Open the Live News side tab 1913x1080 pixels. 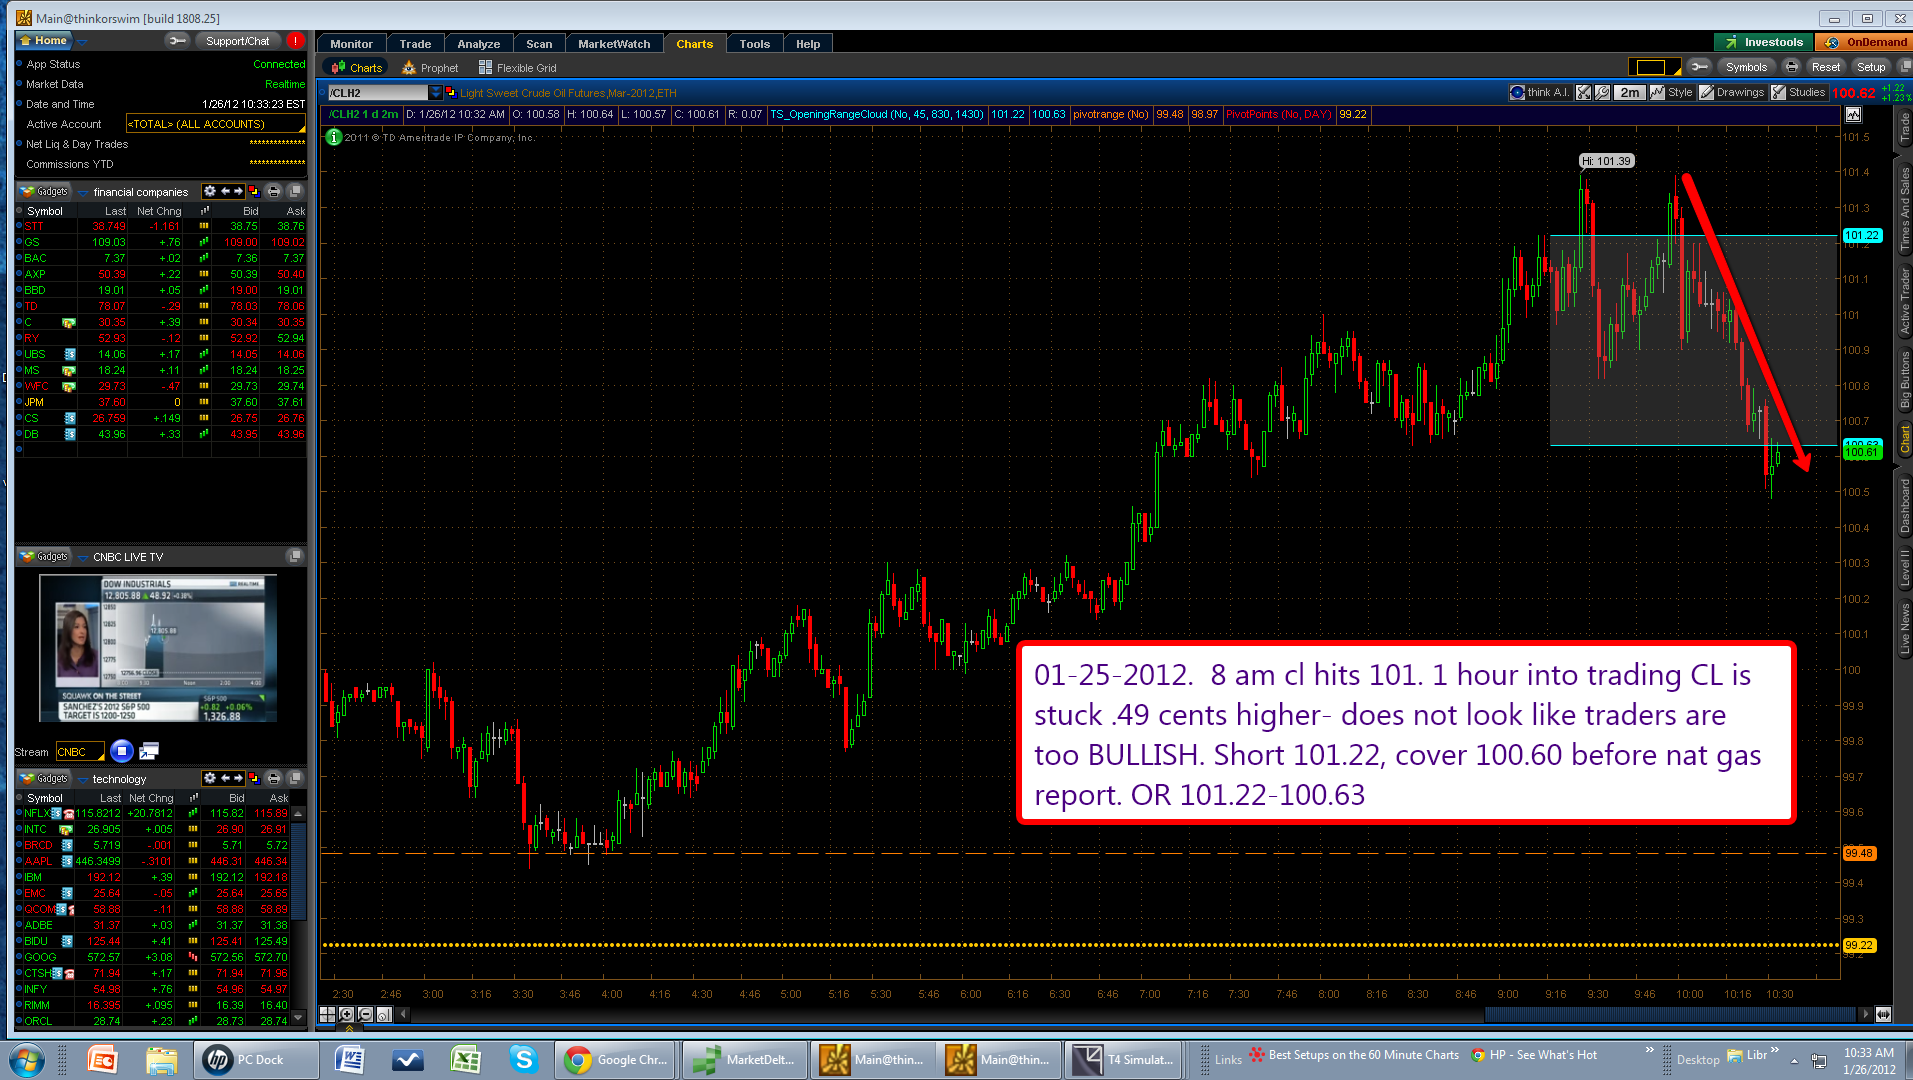(x=1904, y=629)
